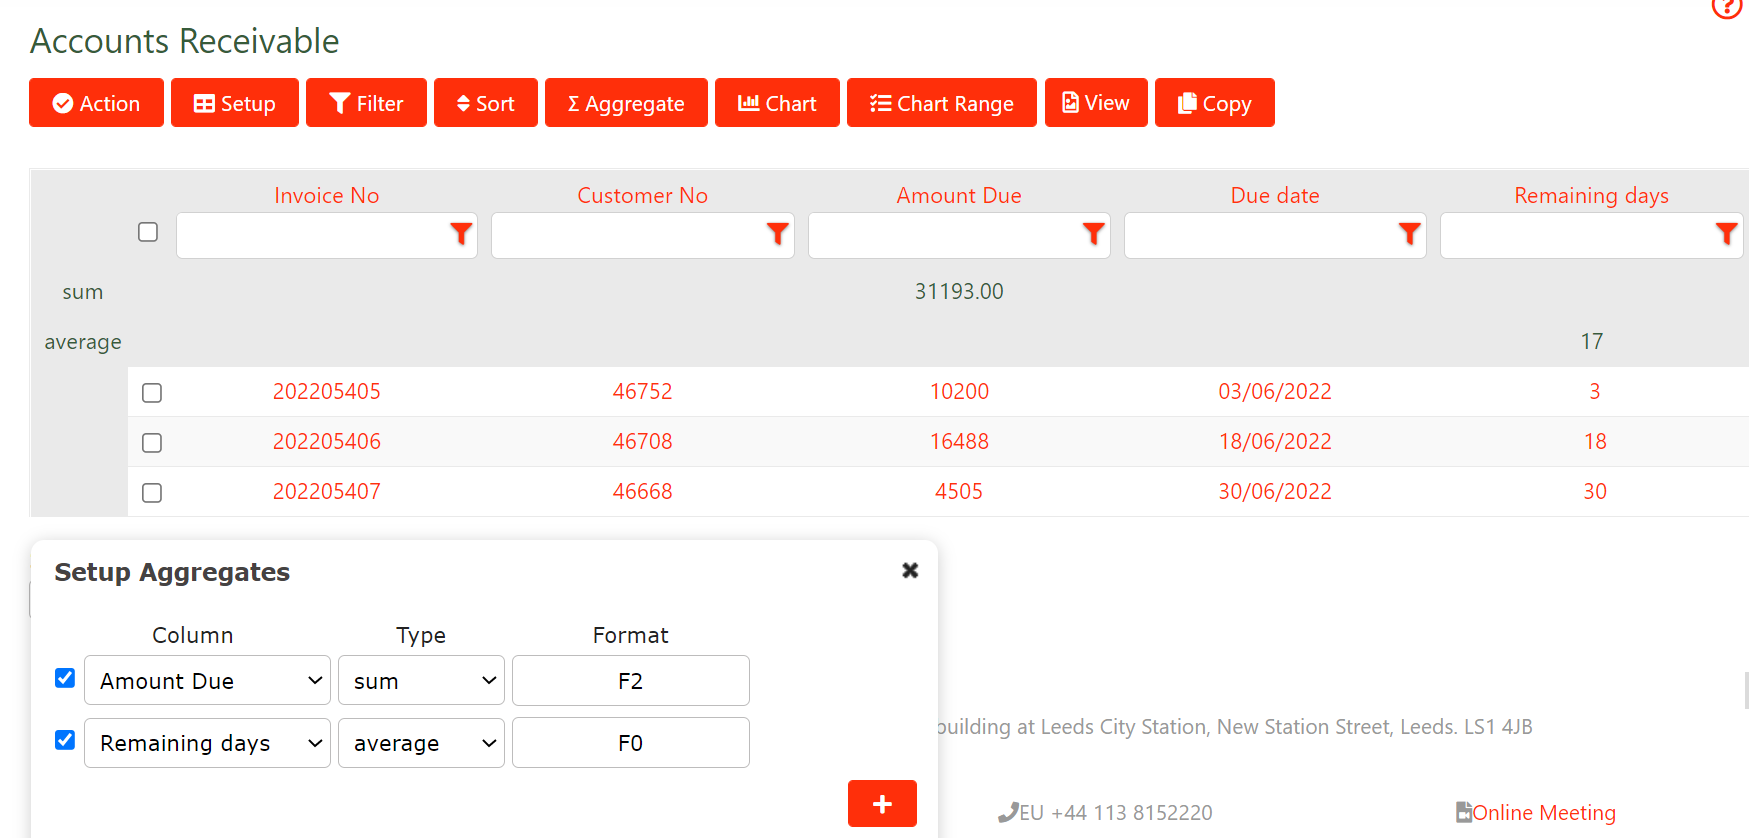The width and height of the screenshot is (1749, 838).
Task: Click the Amount Due filter funnel icon
Action: tap(1093, 234)
